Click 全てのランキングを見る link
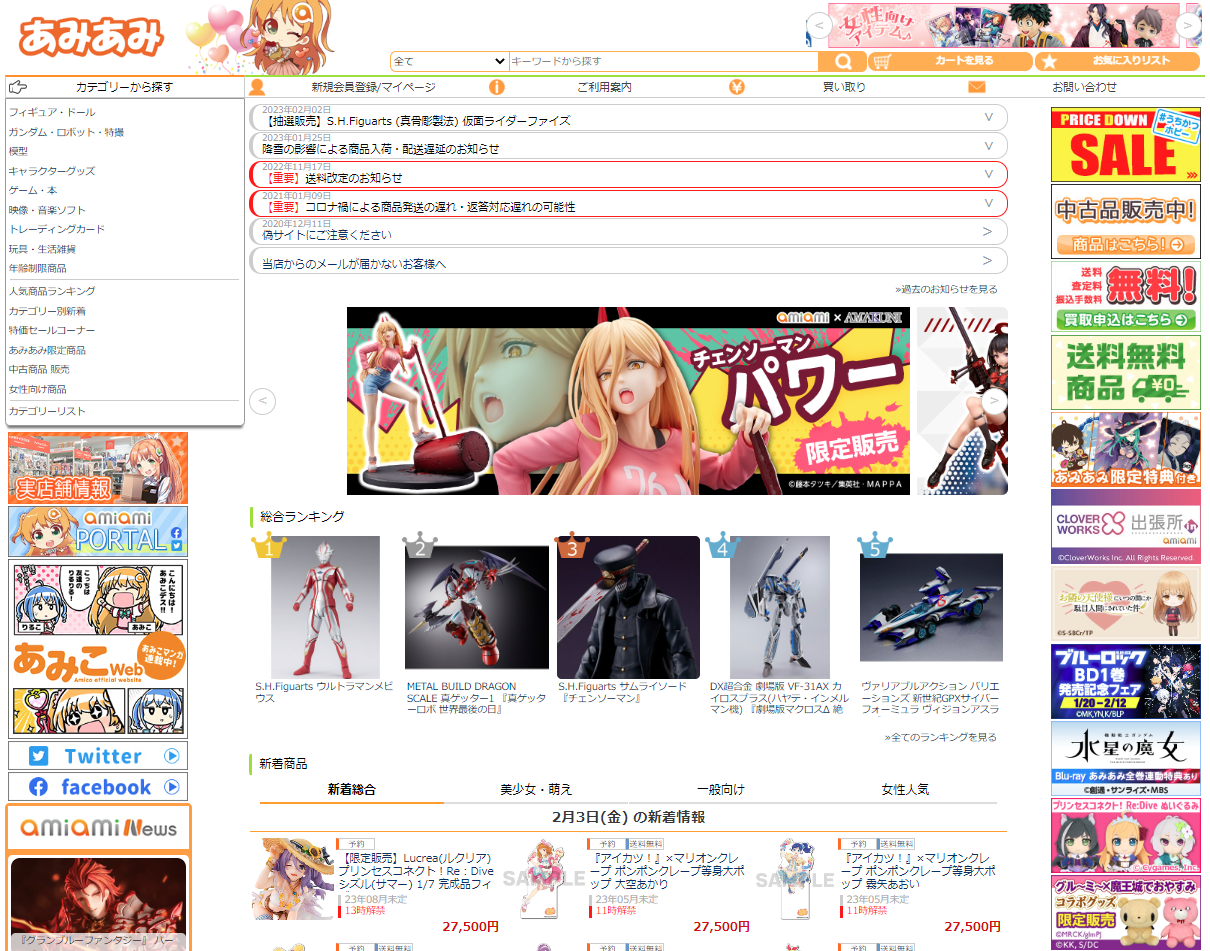The width and height of the screenshot is (1210, 951). tap(940, 737)
